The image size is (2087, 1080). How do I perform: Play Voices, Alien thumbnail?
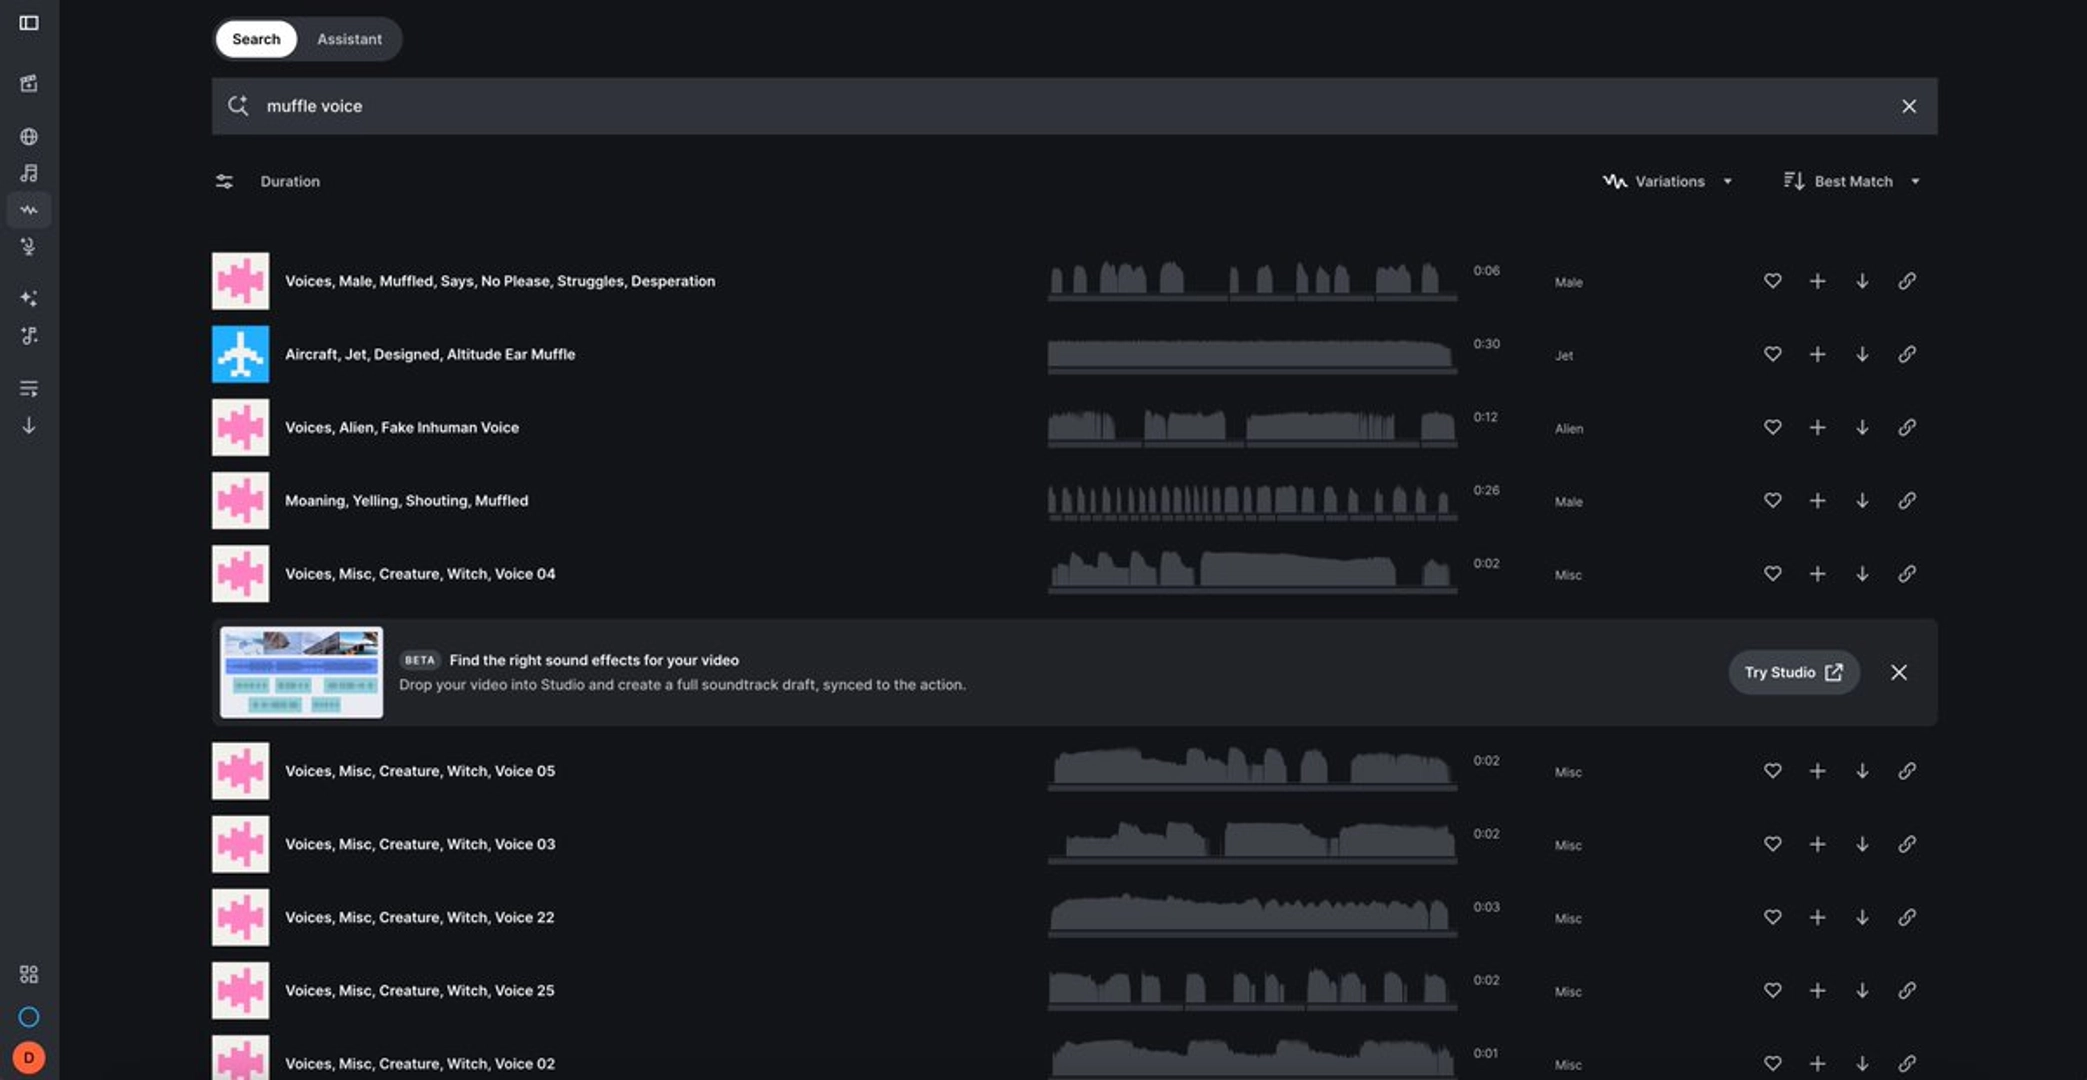tap(240, 427)
